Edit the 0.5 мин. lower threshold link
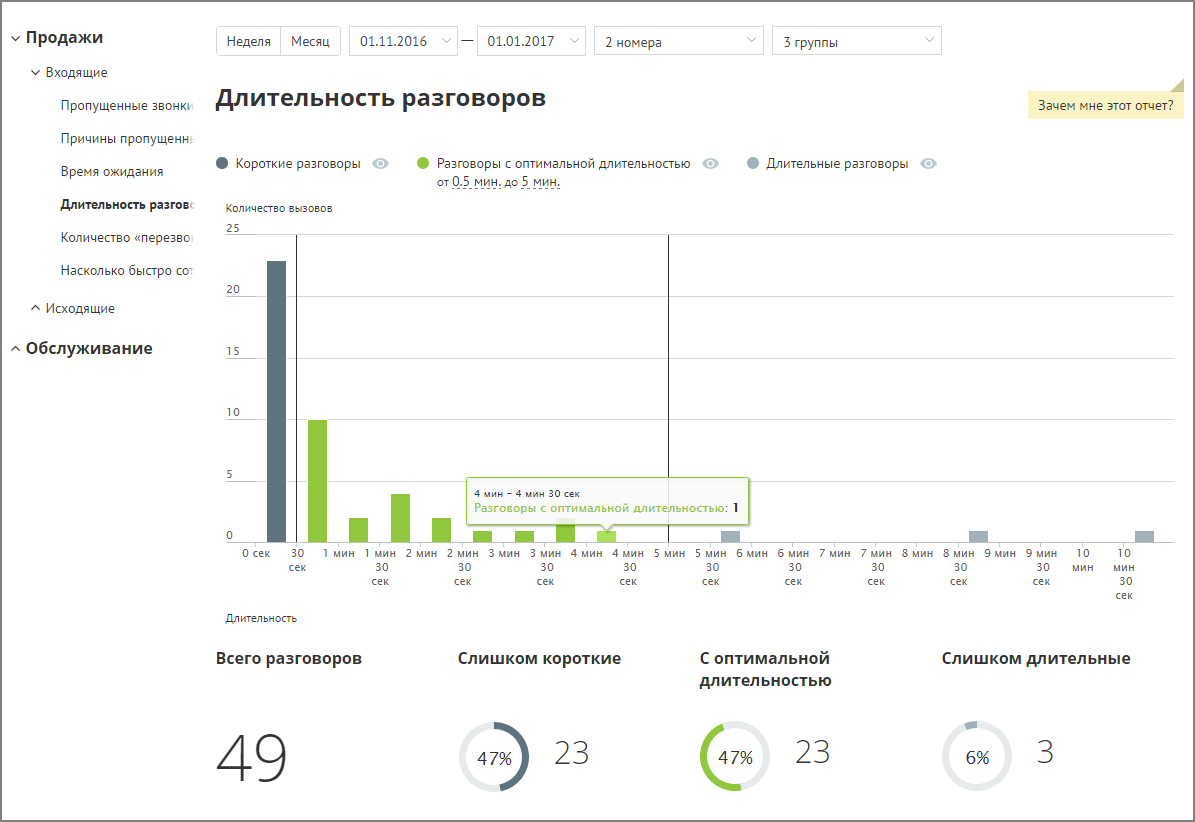Viewport: 1195px width, 822px height. tap(476, 182)
